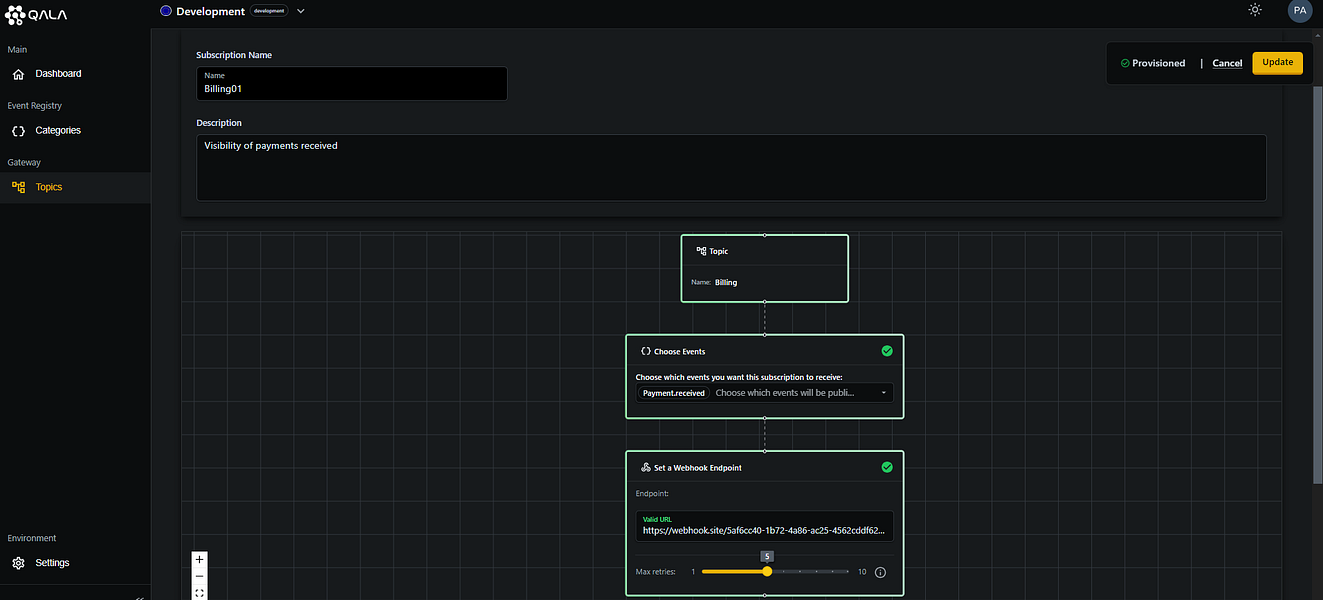Click the Max retries info icon
Image resolution: width=1323 pixels, height=600 pixels.
[x=880, y=573]
